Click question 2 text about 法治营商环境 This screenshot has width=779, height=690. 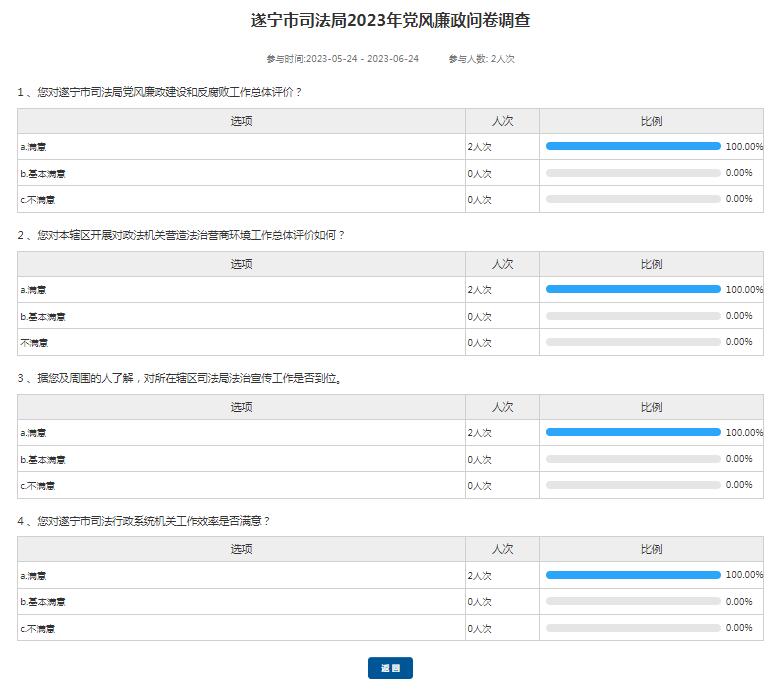click(x=181, y=235)
